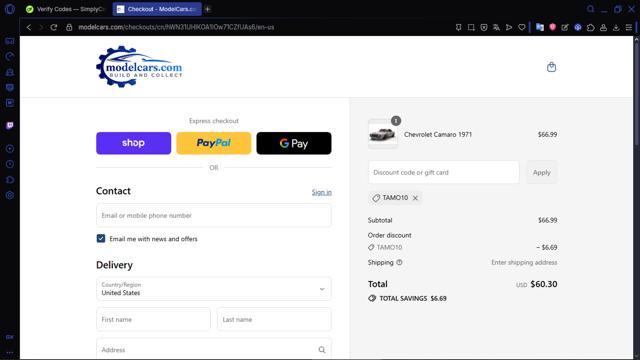Viewport: 640px width, 360px height.
Task: Follow the Sign in link
Action: click(322, 192)
